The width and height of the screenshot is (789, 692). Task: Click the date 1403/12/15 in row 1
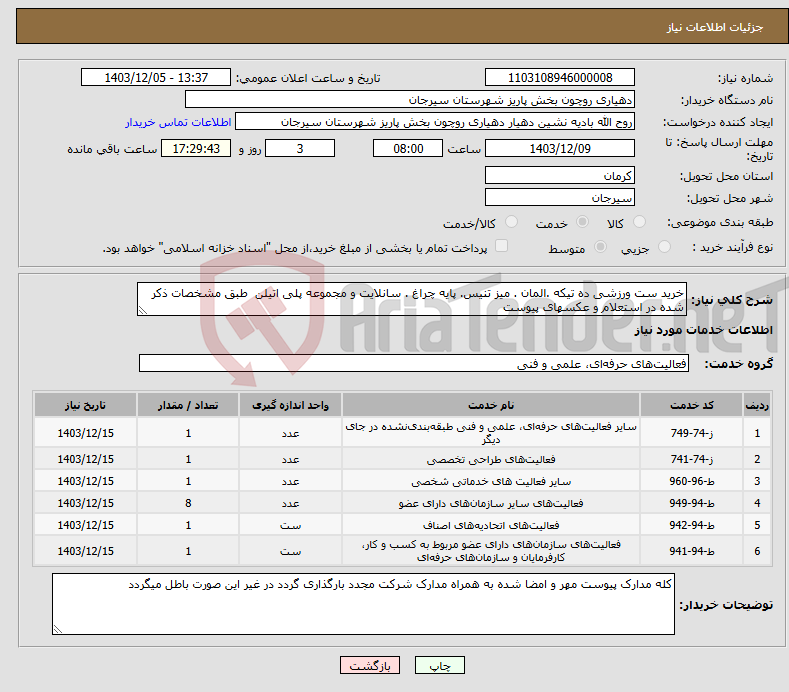coord(85,433)
